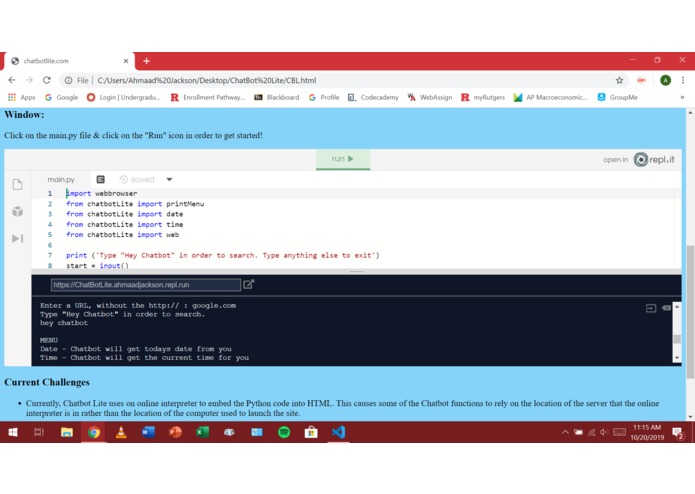
Task: Open Visual Studio Code from taskbar
Action: pos(338,432)
